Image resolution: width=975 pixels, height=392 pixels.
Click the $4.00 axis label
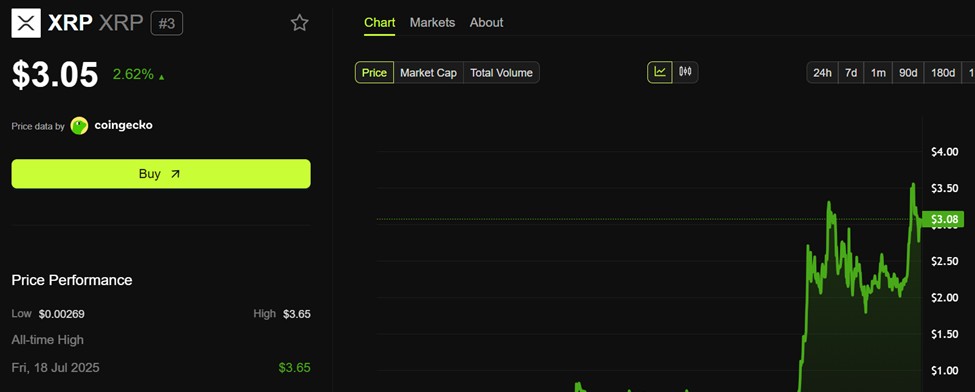coord(944,152)
